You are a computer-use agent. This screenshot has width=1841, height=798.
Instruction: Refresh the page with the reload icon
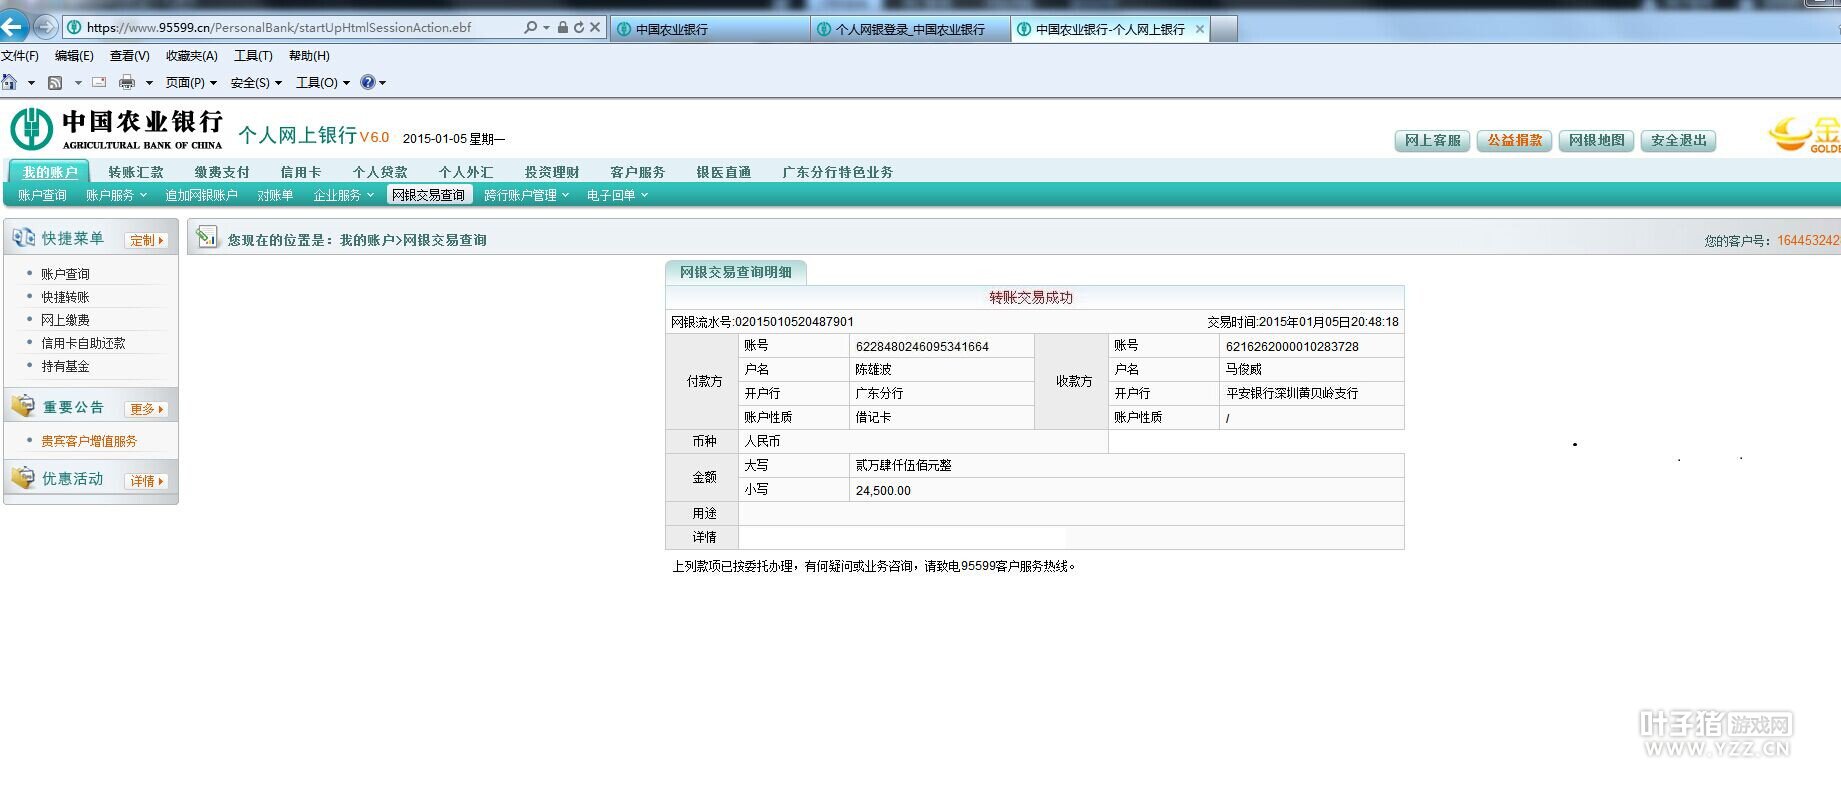(578, 27)
